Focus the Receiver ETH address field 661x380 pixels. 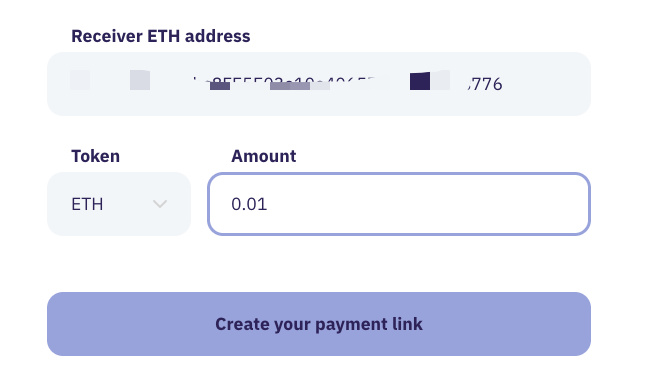(x=319, y=84)
